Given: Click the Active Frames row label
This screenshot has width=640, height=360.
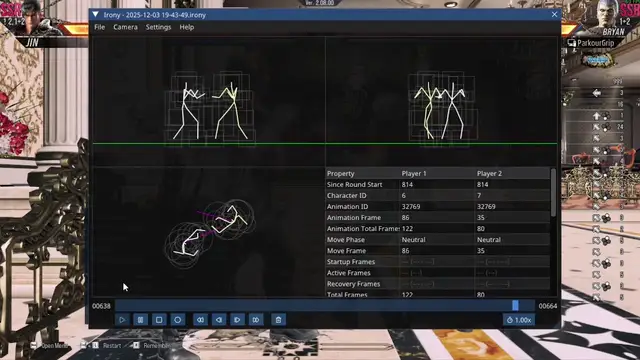Looking at the screenshot, I should (349, 273).
